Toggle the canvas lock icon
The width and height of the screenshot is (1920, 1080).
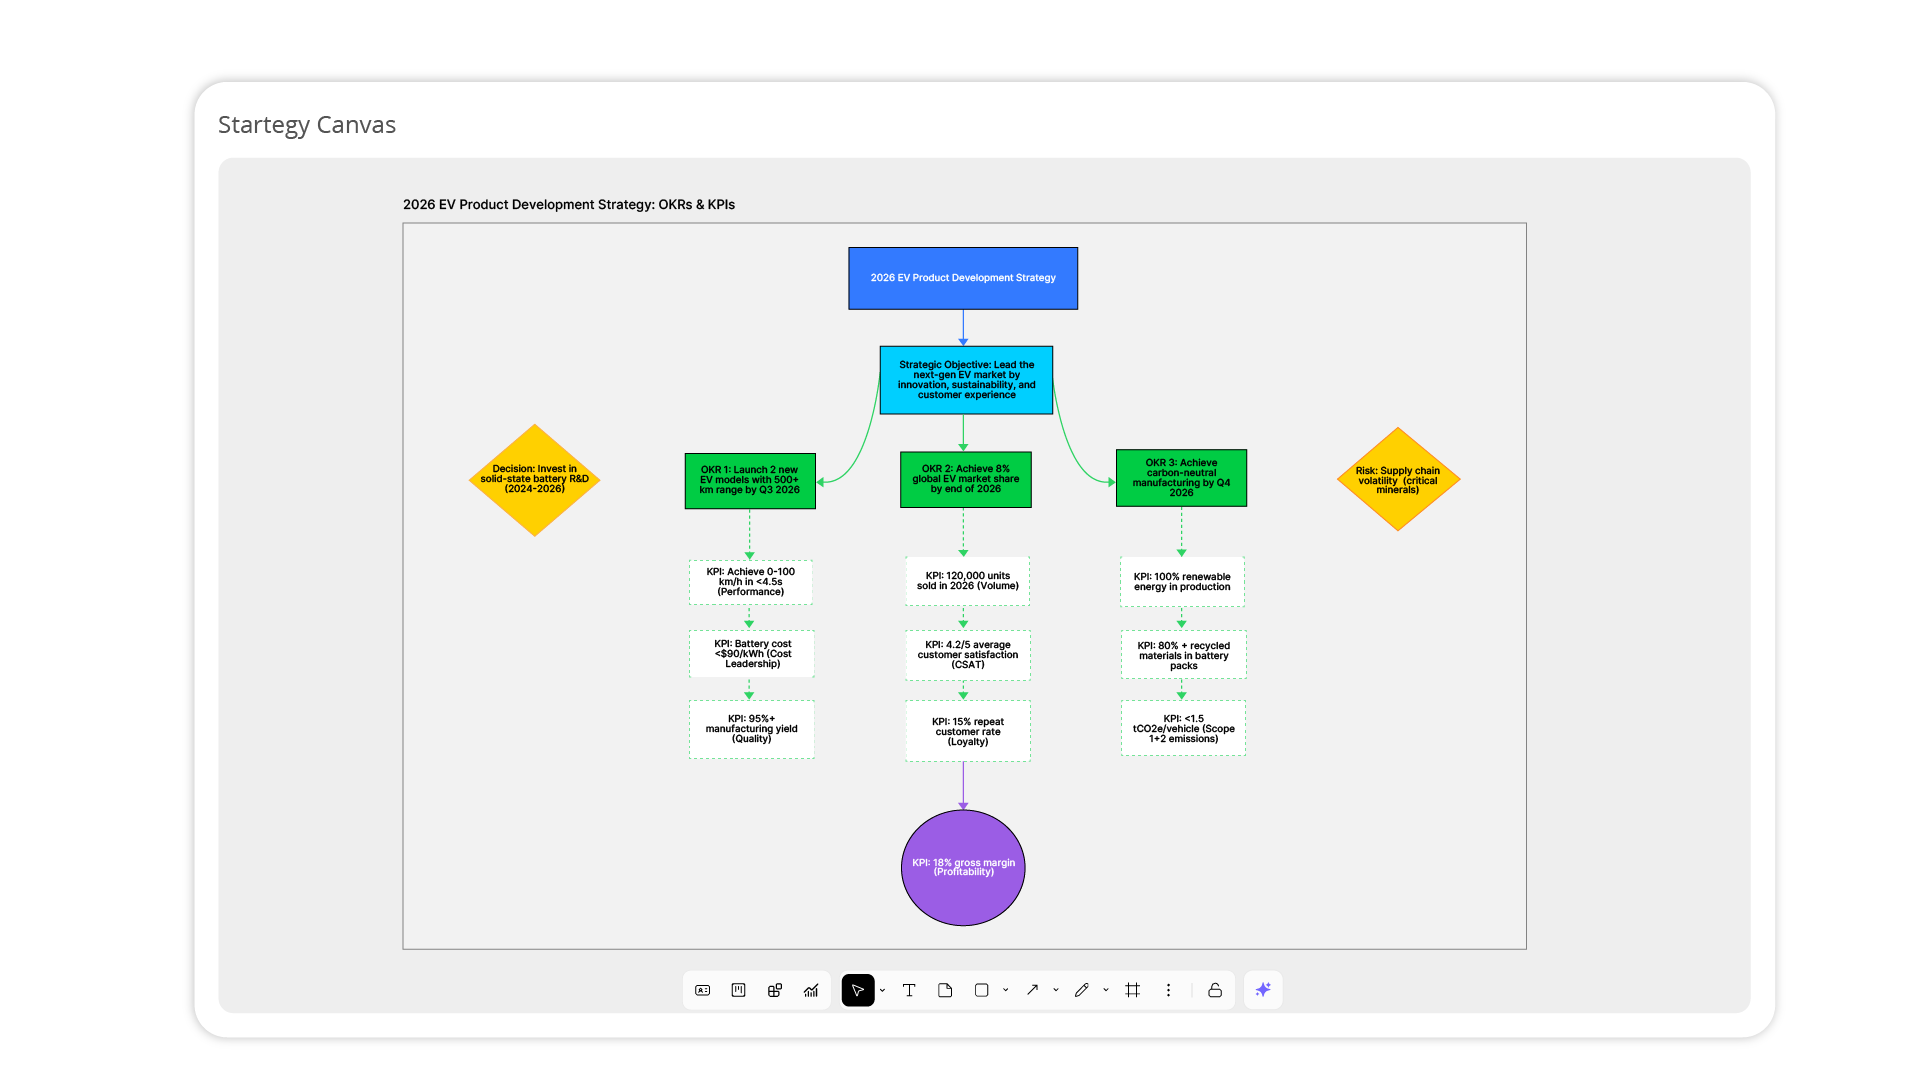click(x=1215, y=990)
